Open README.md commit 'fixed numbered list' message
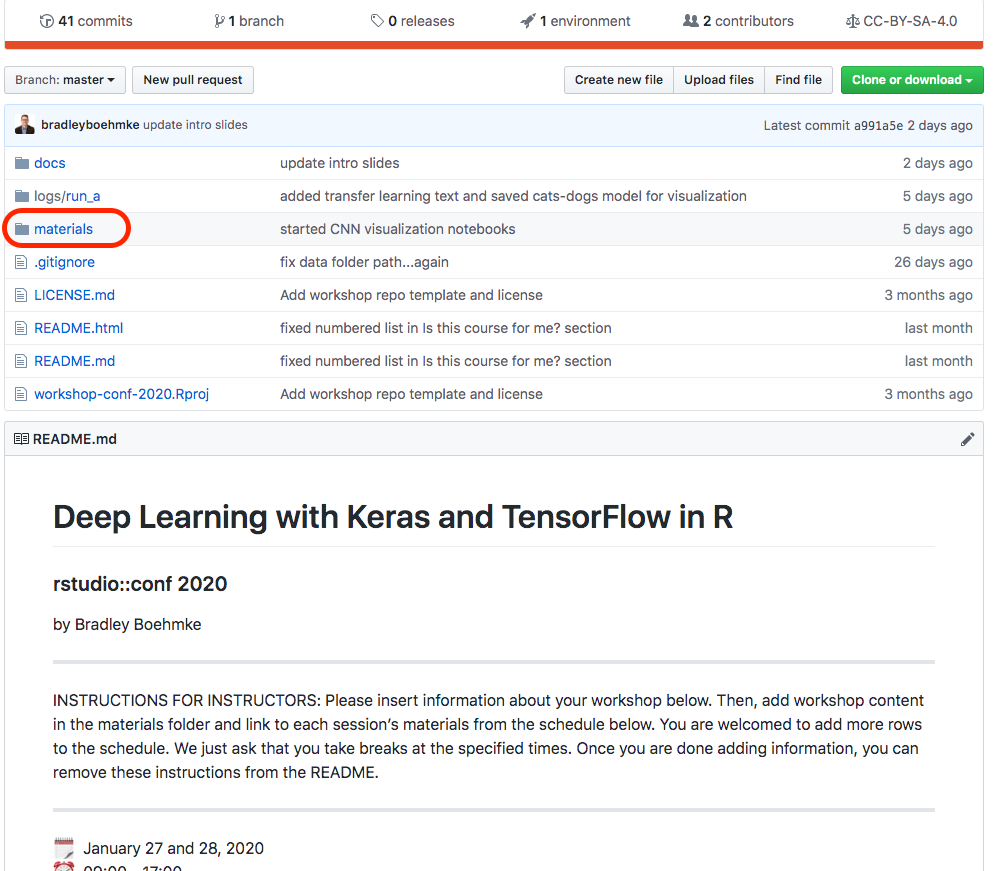Screen dimensions: 996x871 coord(446,361)
